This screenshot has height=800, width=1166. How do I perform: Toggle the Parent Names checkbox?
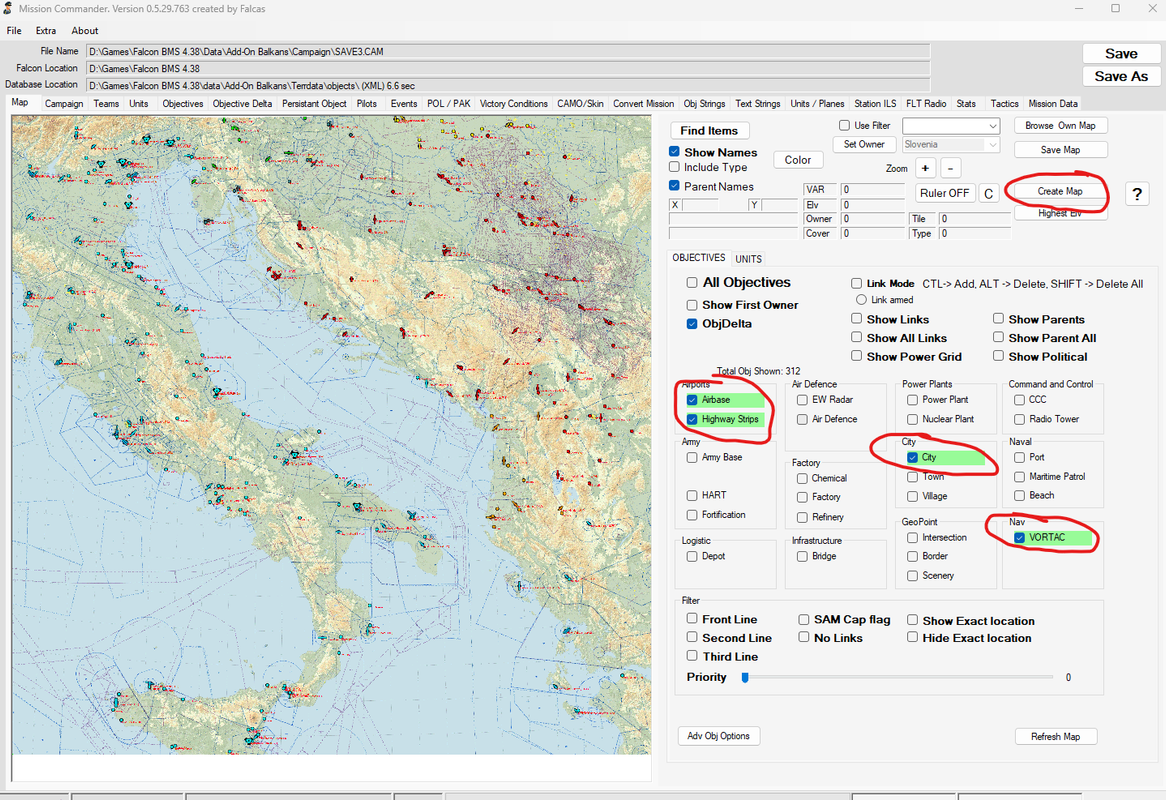(674, 186)
